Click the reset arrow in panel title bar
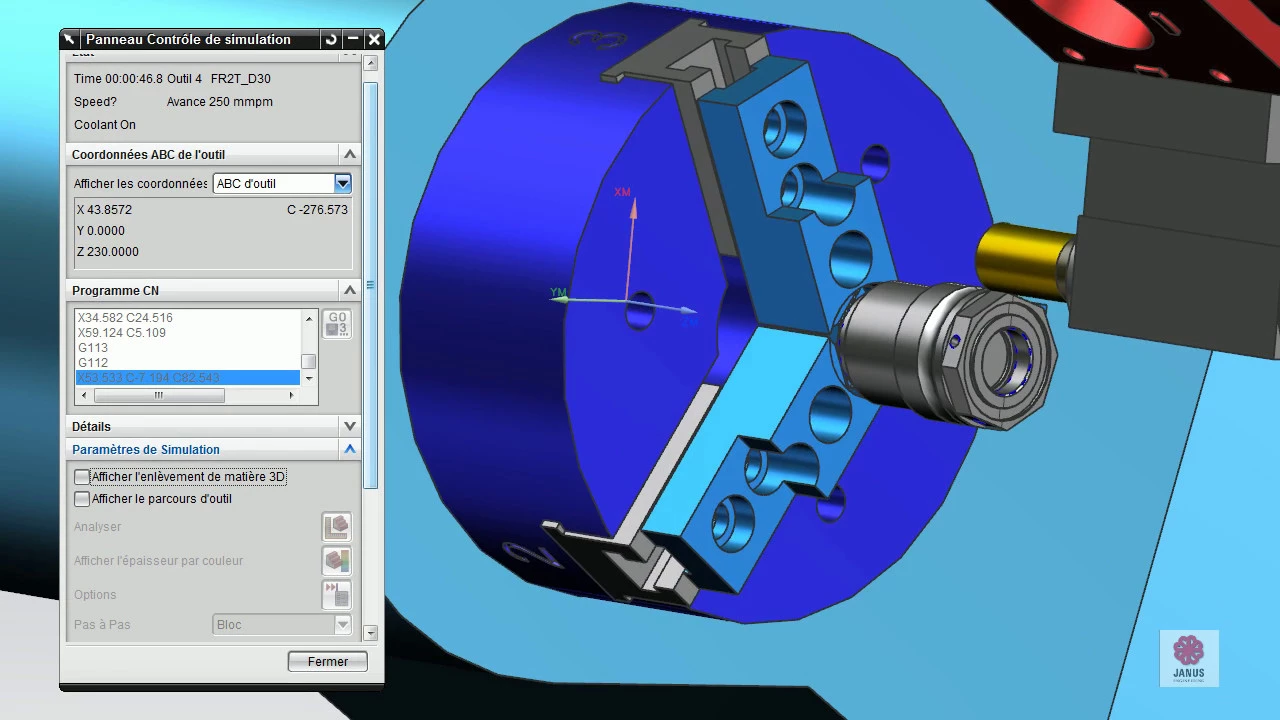The height and width of the screenshot is (720, 1280). tap(331, 40)
